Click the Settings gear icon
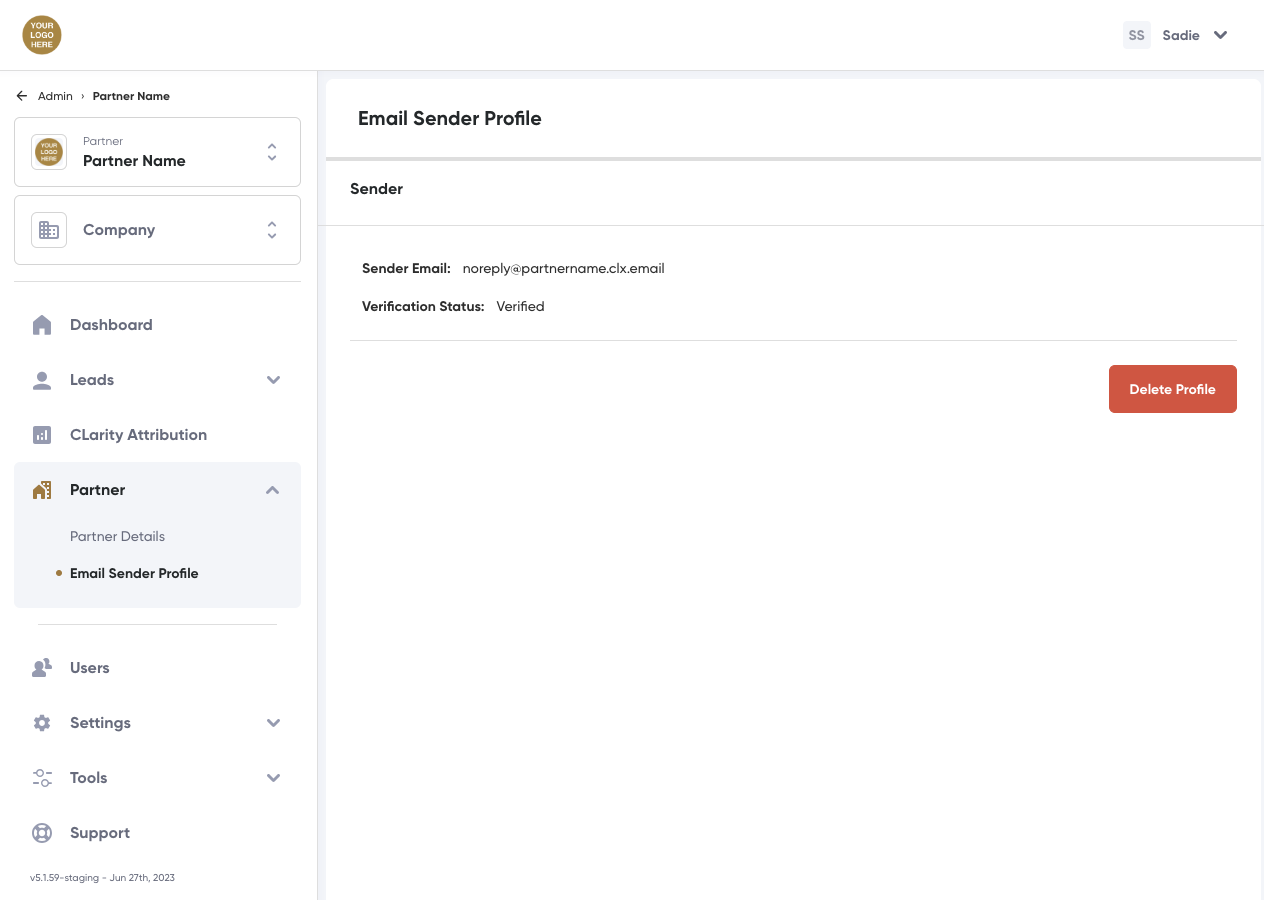The width and height of the screenshot is (1264, 900). 42,723
